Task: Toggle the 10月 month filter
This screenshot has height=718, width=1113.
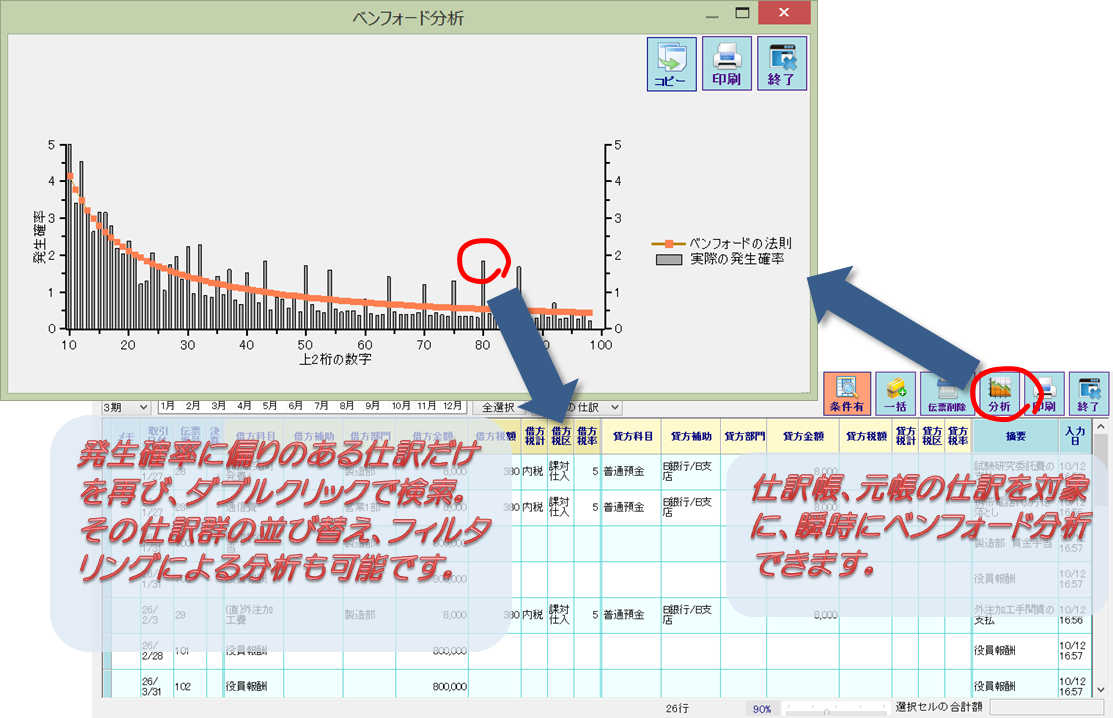Action: point(401,406)
